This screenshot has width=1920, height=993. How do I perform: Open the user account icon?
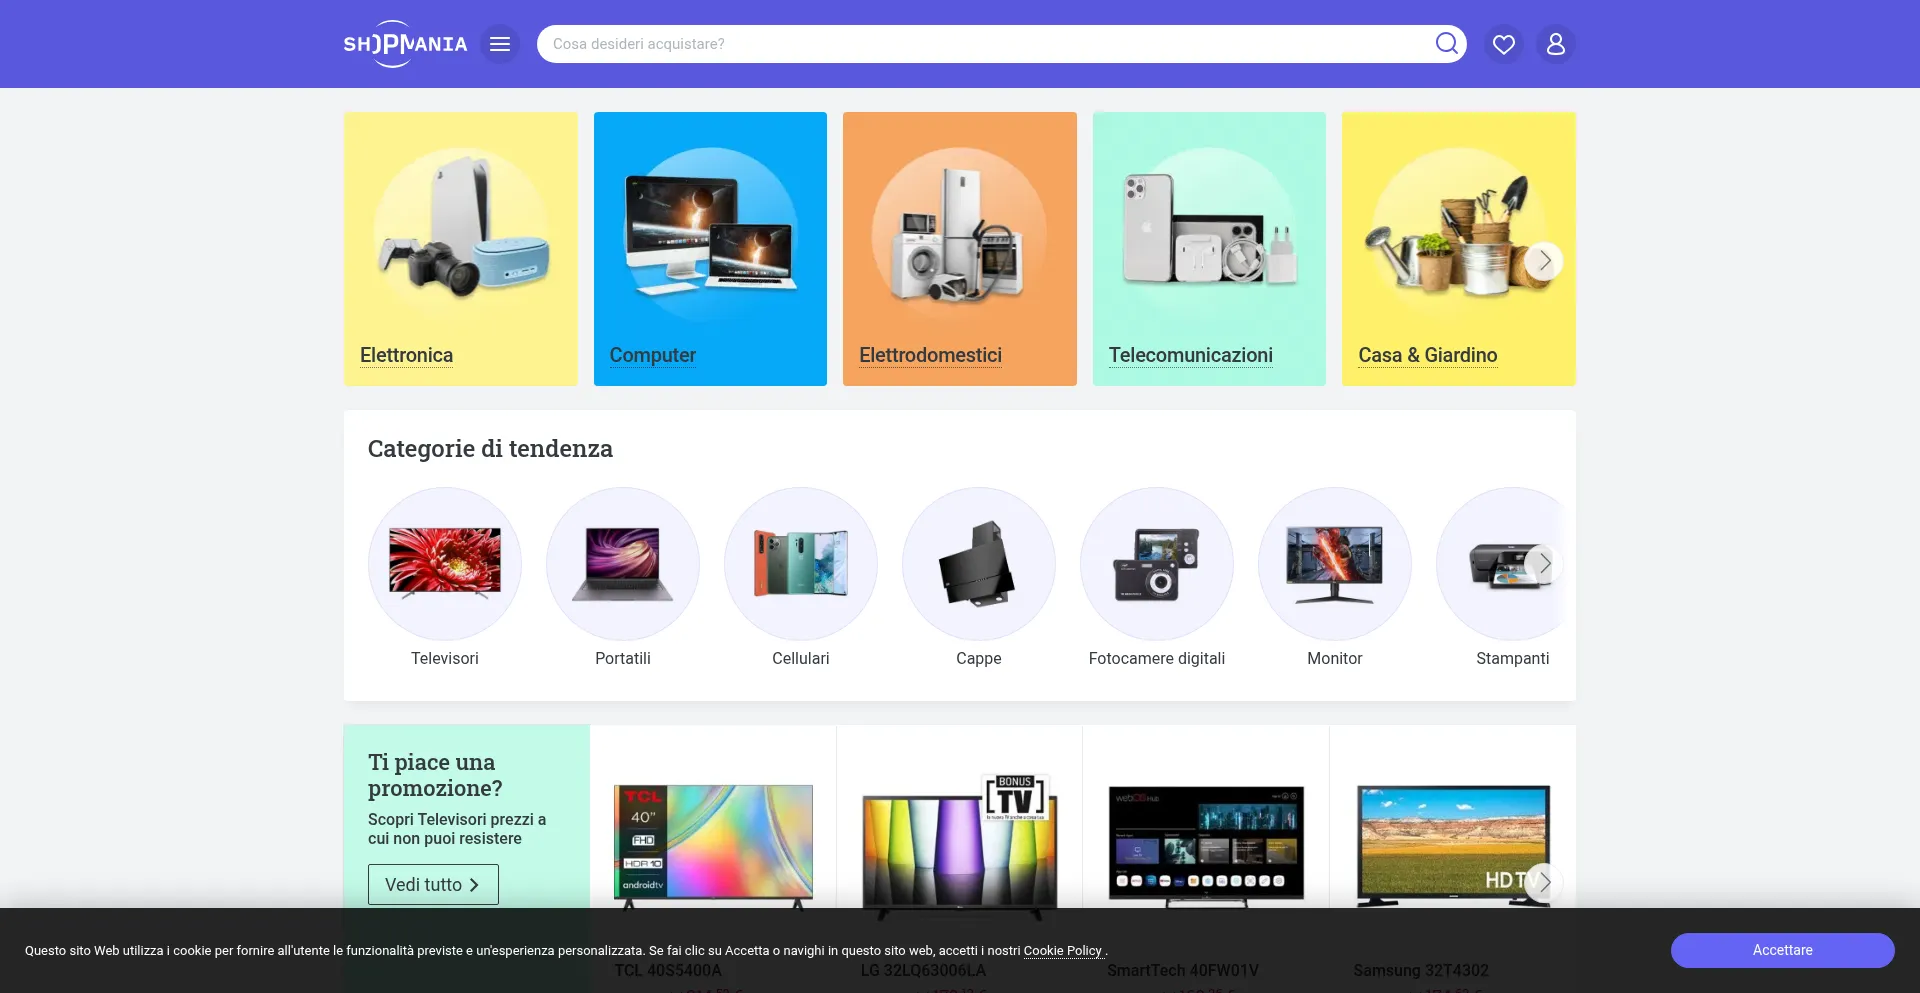pyautogui.click(x=1555, y=44)
